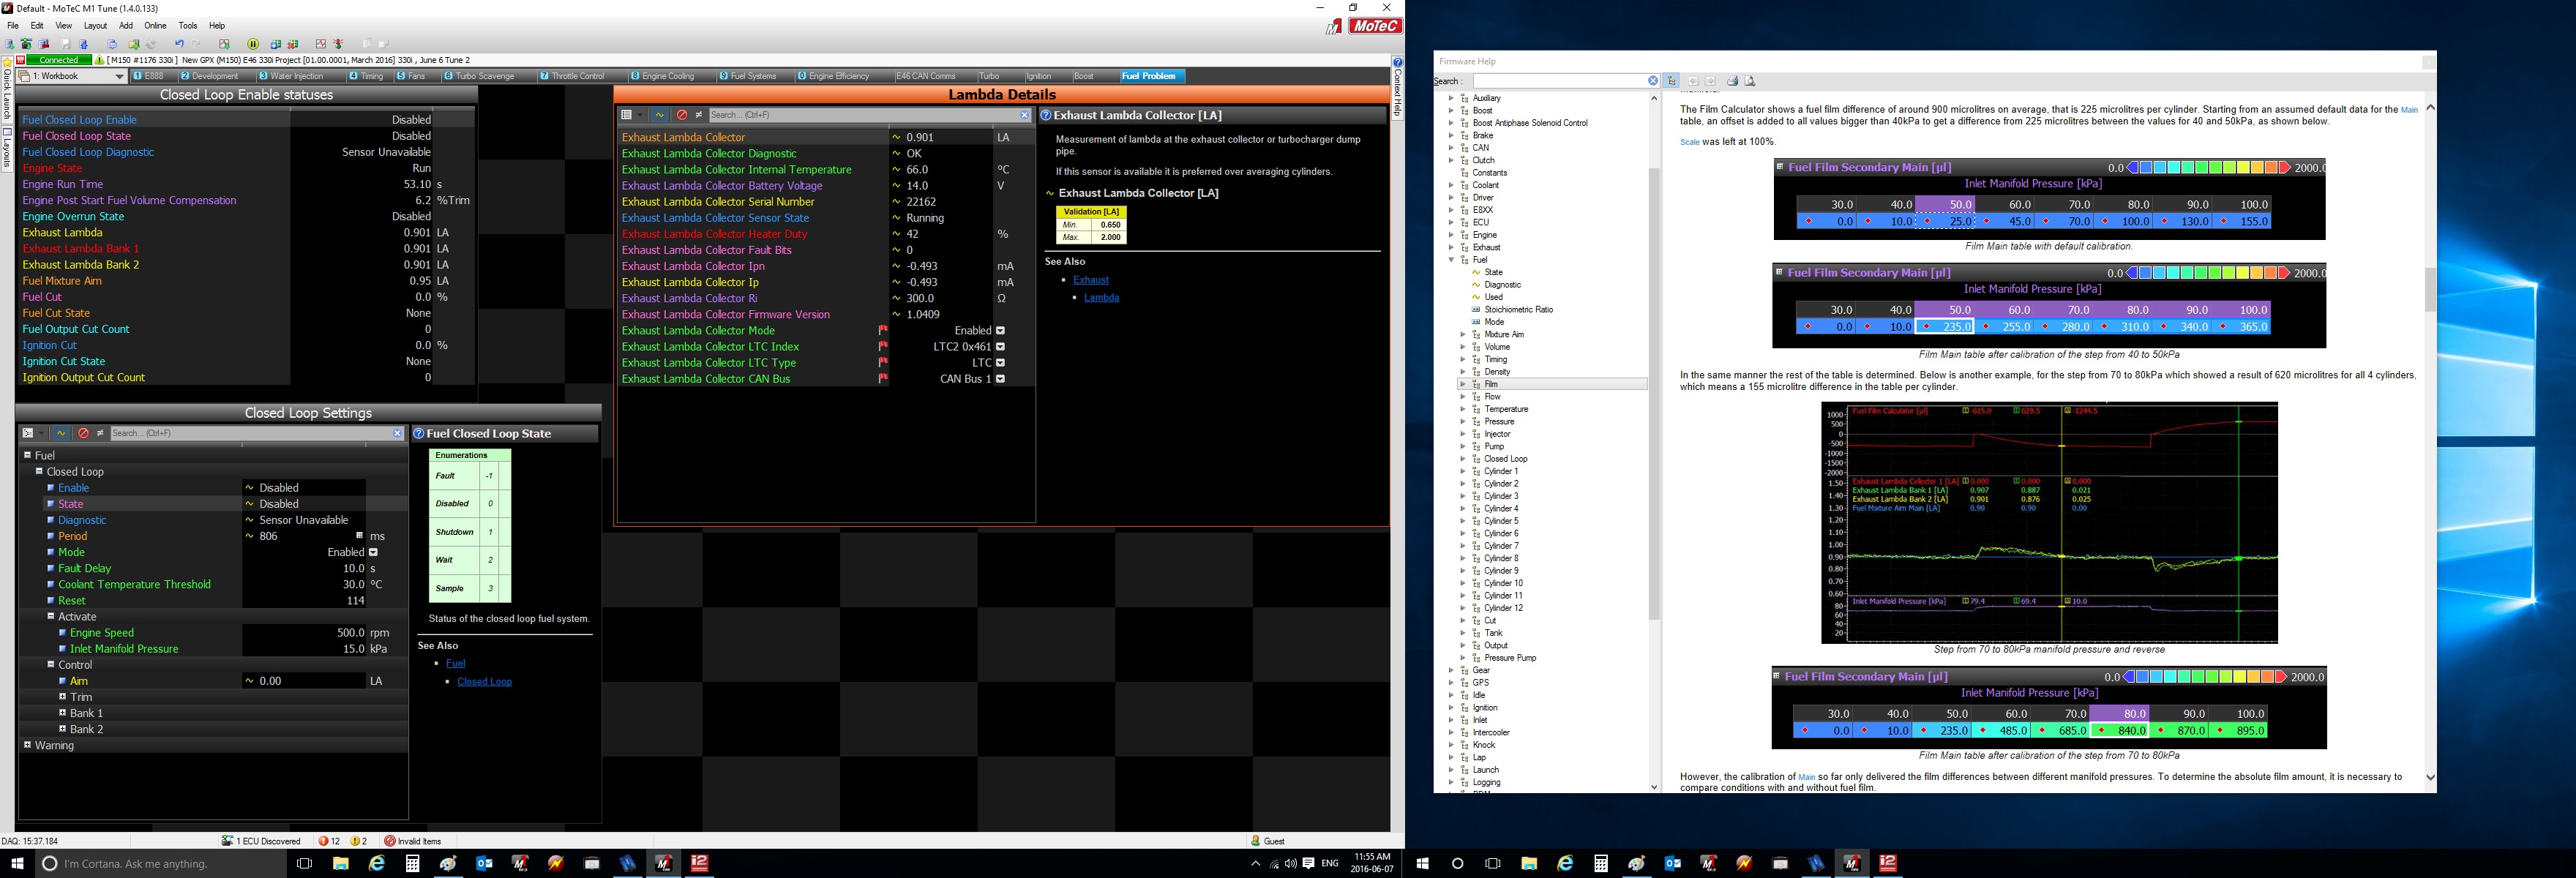The width and height of the screenshot is (2576, 878).
Task: Collapse the Fuel topic in Firmware Help tree
Action: pyautogui.click(x=1451, y=260)
